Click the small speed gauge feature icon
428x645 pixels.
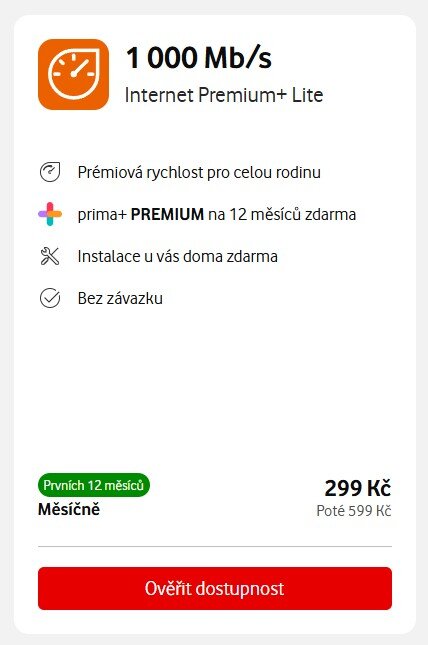[50, 172]
